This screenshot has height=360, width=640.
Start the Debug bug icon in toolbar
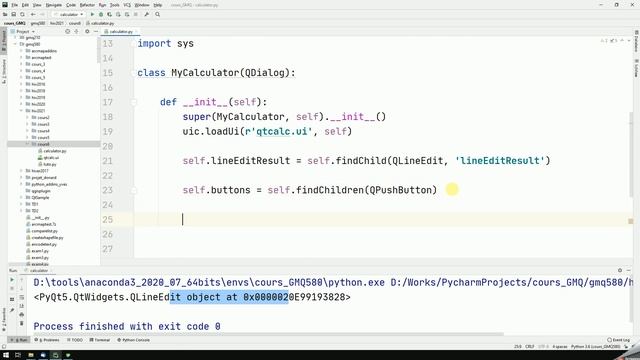101,14
